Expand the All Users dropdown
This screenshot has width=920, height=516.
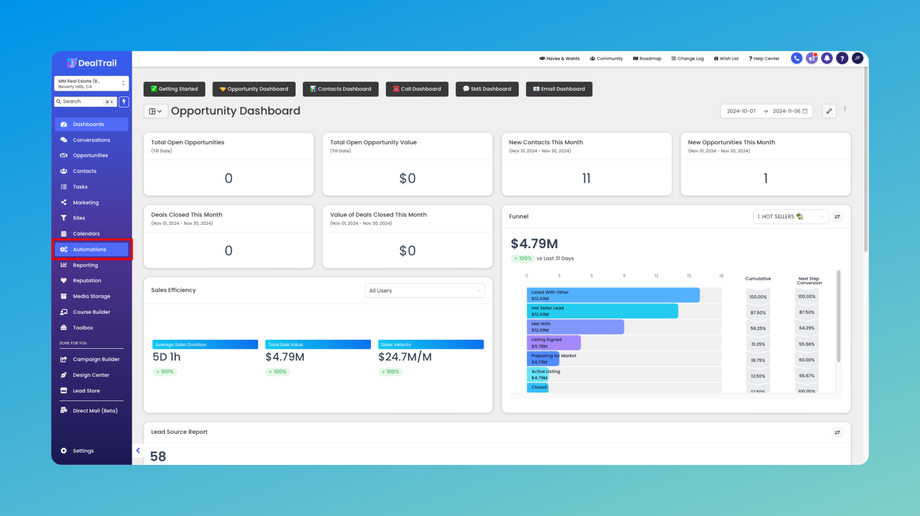coord(425,291)
